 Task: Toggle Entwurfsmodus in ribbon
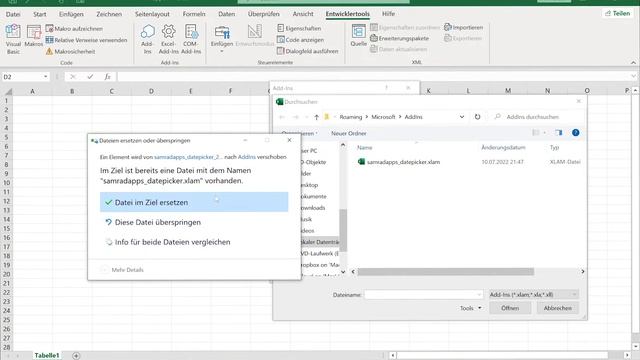click(255, 36)
